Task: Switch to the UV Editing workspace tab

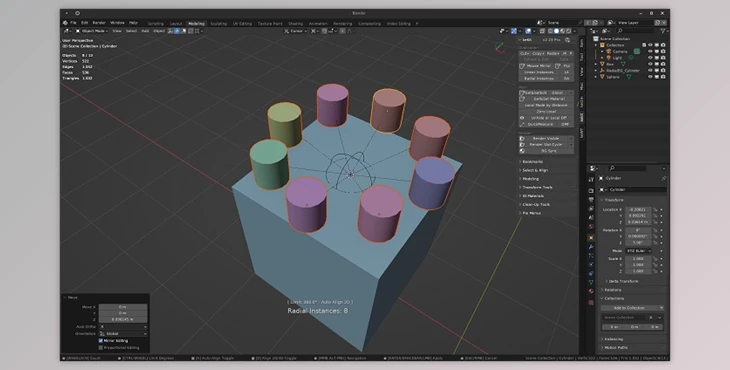Action: click(x=242, y=23)
